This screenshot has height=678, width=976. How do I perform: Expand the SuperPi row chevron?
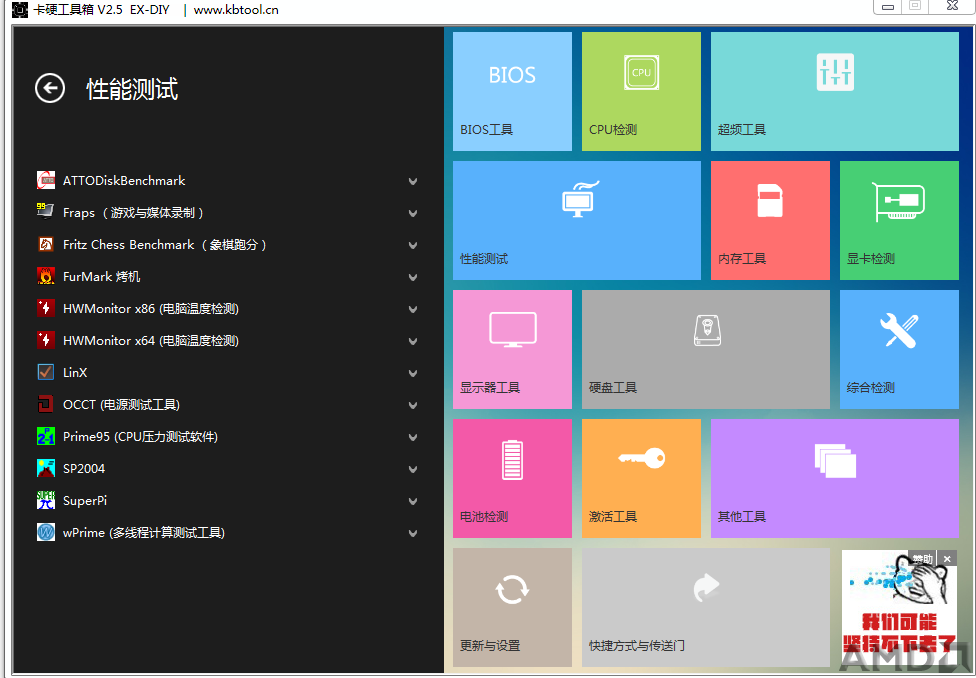click(x=413, y=501)
